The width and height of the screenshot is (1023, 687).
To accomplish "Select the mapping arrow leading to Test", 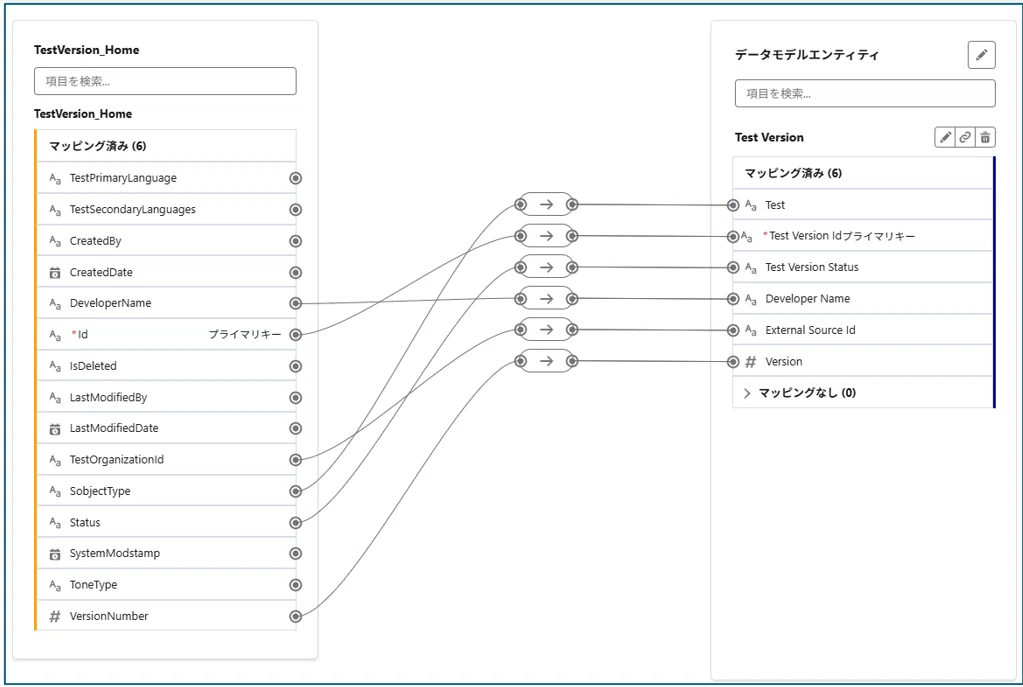I will tap(546, 204).
